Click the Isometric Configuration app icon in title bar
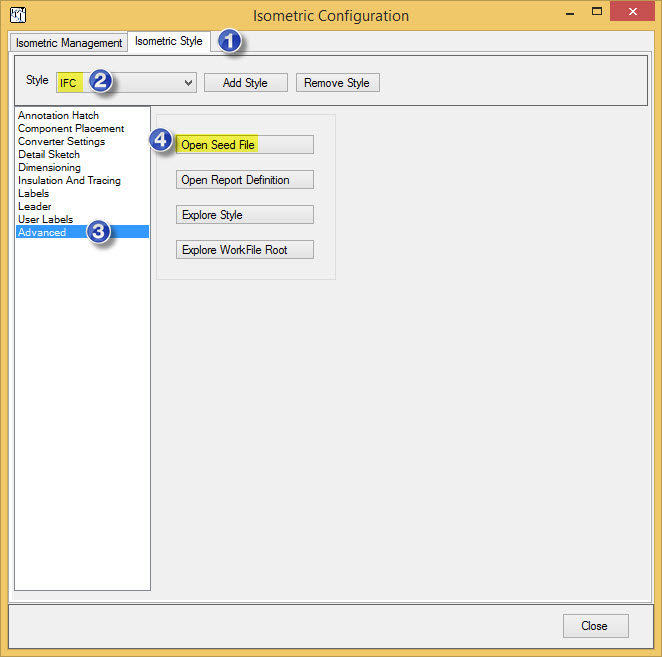Screen dimensions: 662x657 coord(18,15)
